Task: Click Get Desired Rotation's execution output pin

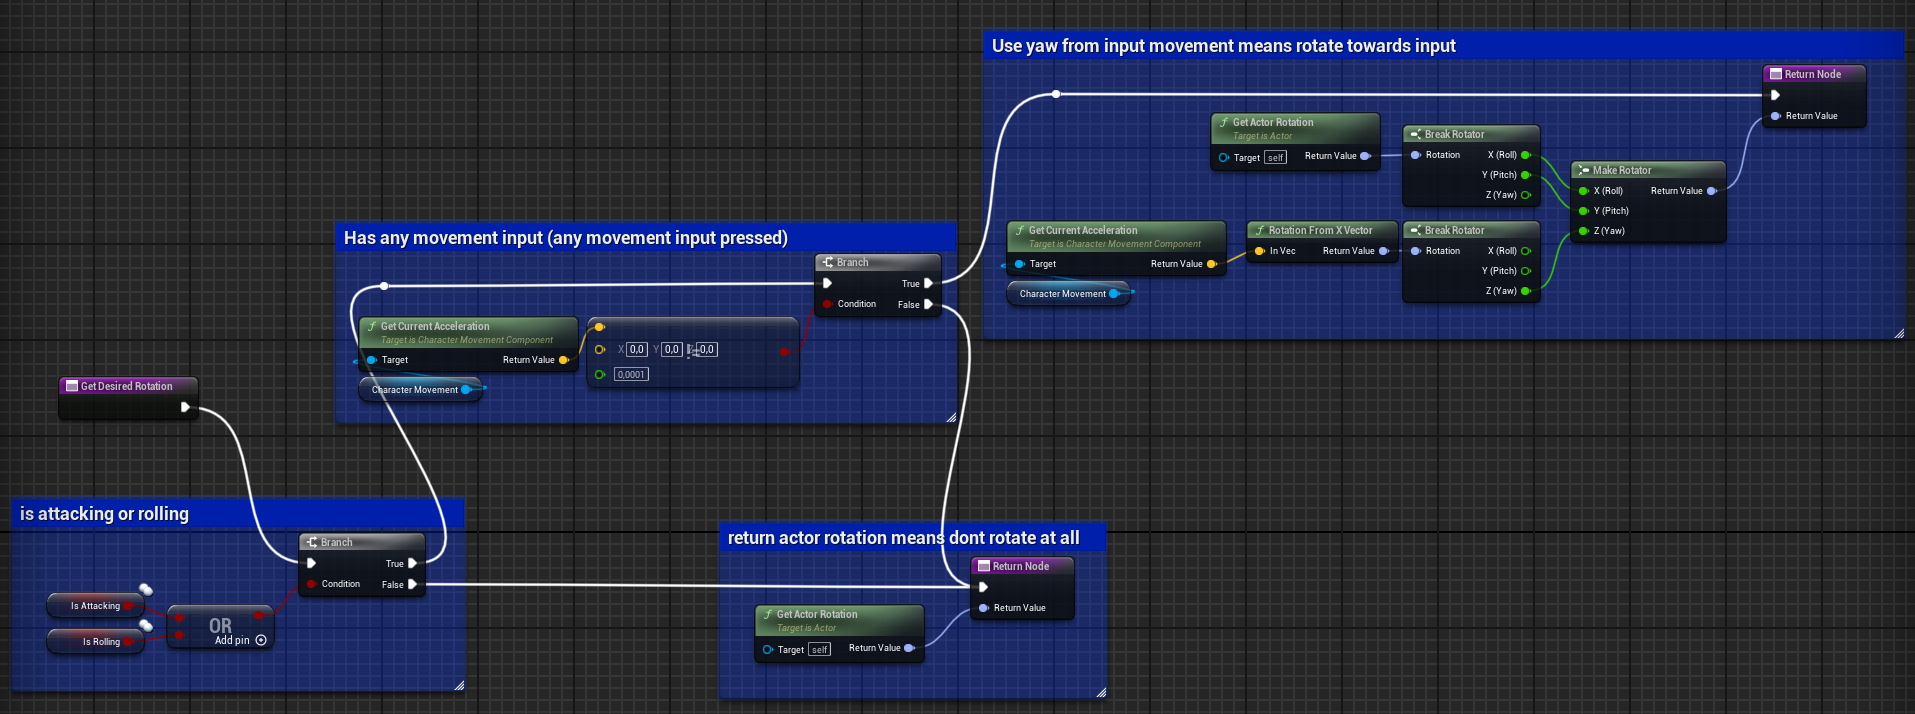Action: 185,407
